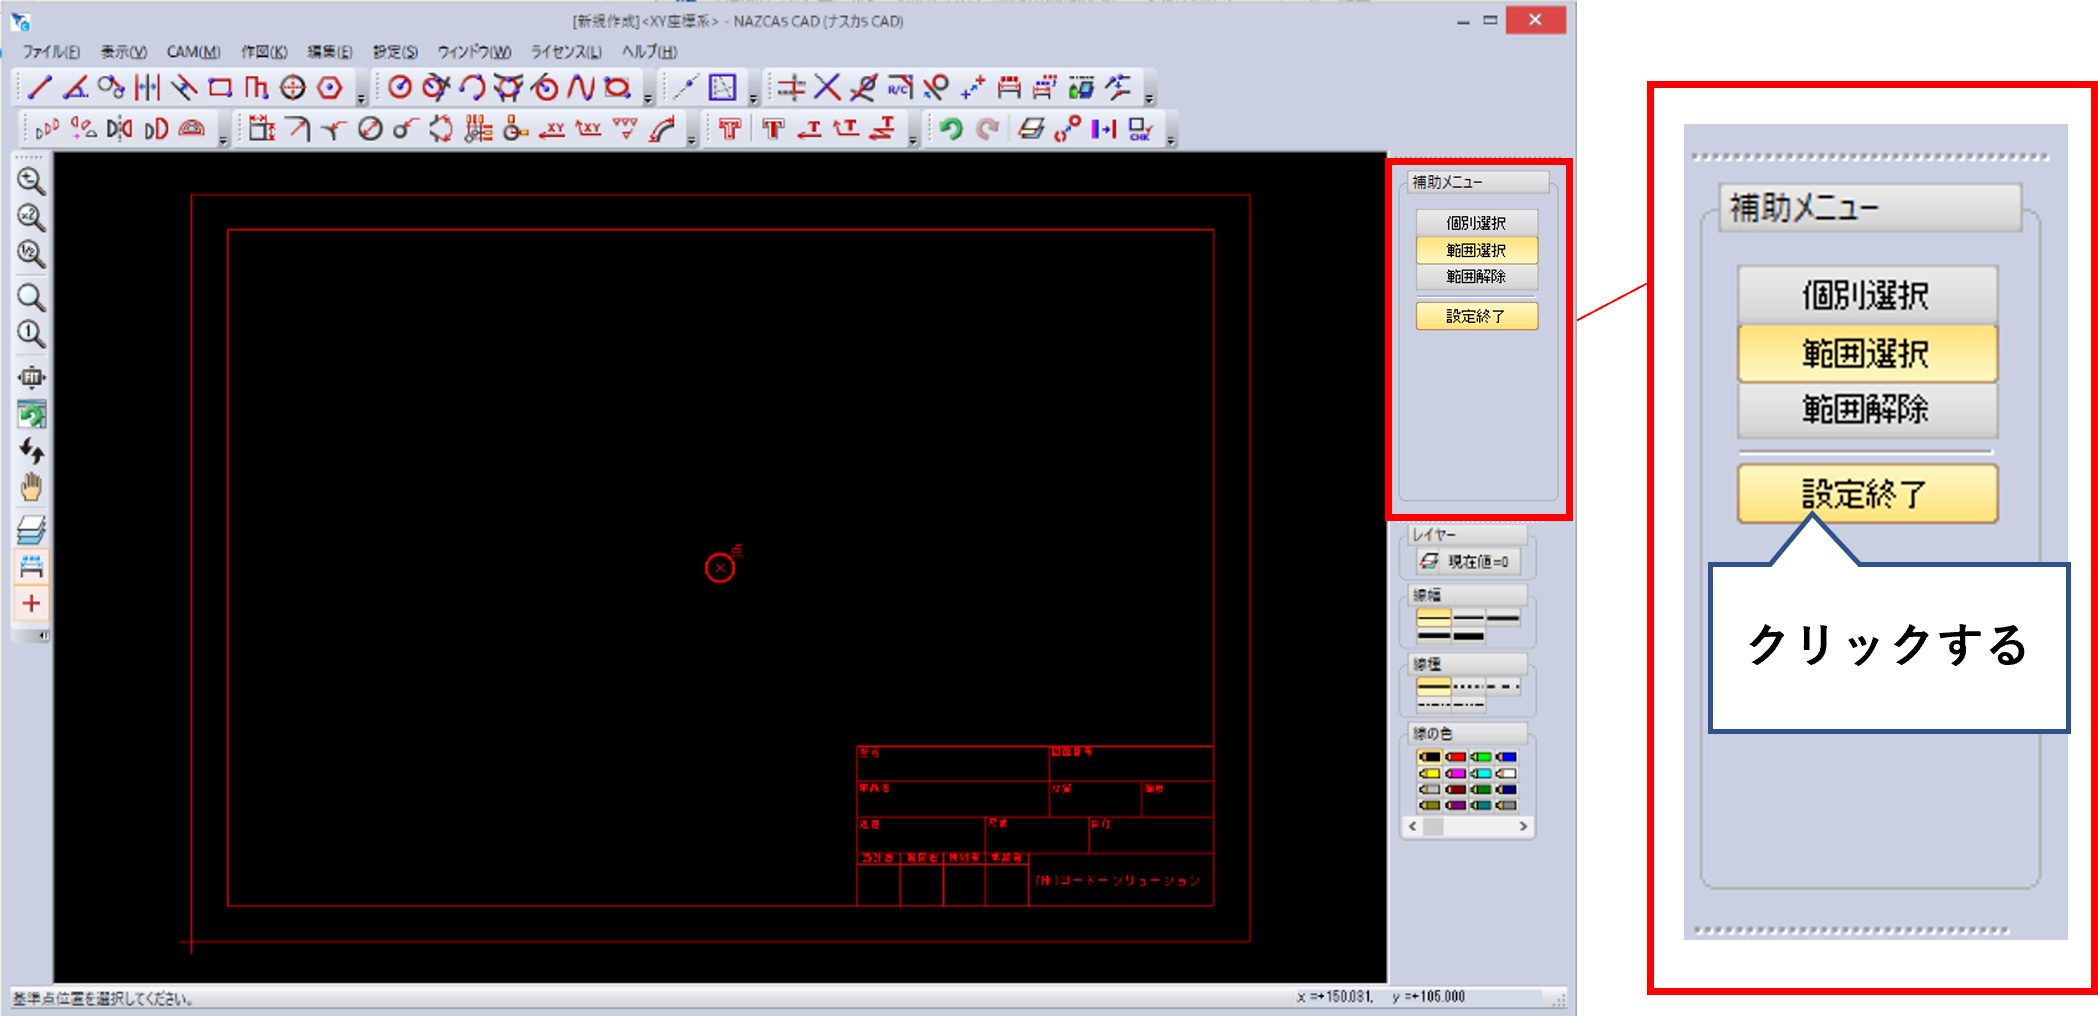Select the mirror copy tool
Screen dimensions: 2098x1016
pyautogui.click(x=119, y=129)
